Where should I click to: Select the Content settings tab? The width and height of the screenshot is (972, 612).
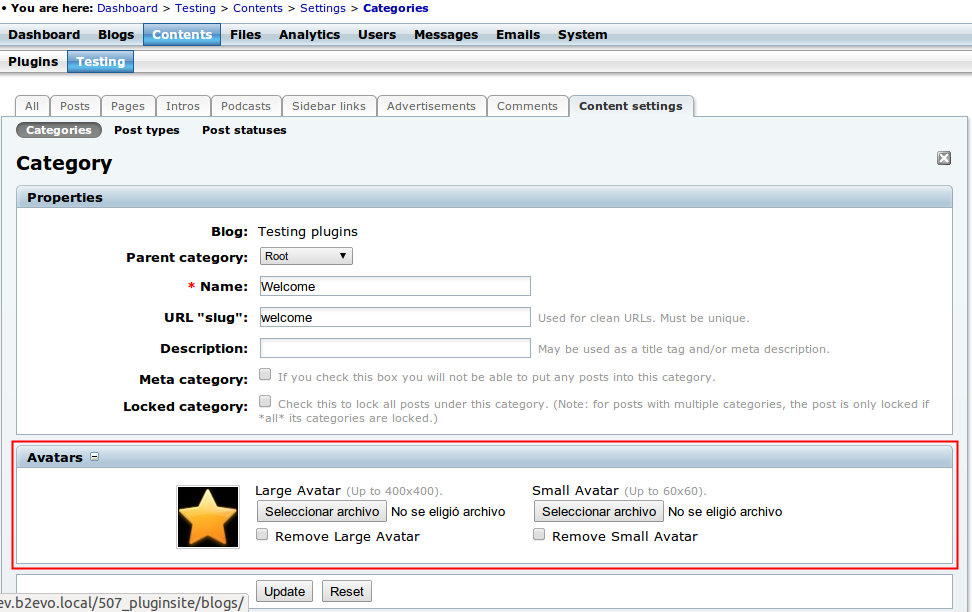pyautogui.click(x=631, y=106)
